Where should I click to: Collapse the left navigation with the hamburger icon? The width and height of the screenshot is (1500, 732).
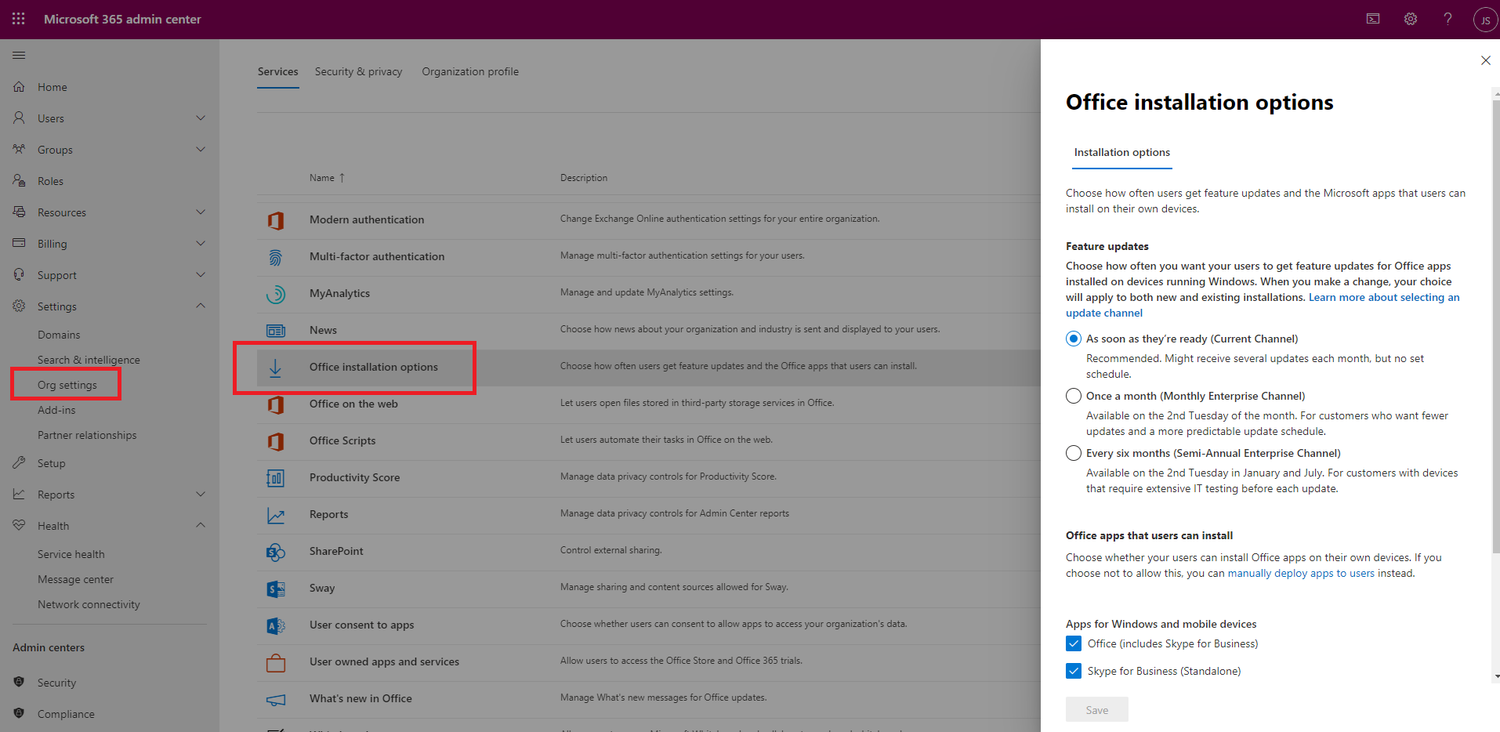click(18, 55)
